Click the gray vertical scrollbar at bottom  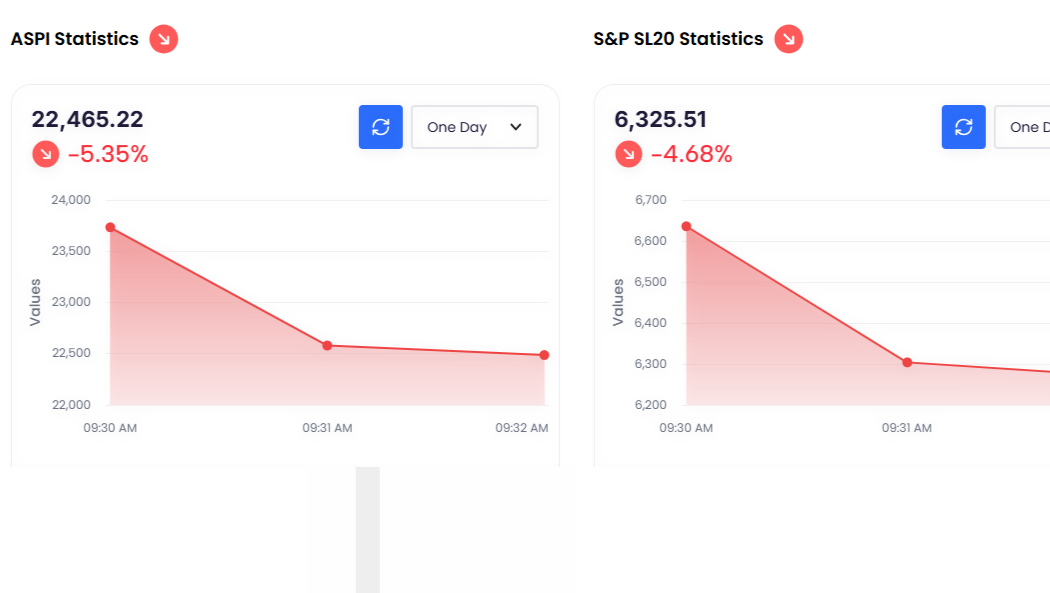[x=368, y=530]
